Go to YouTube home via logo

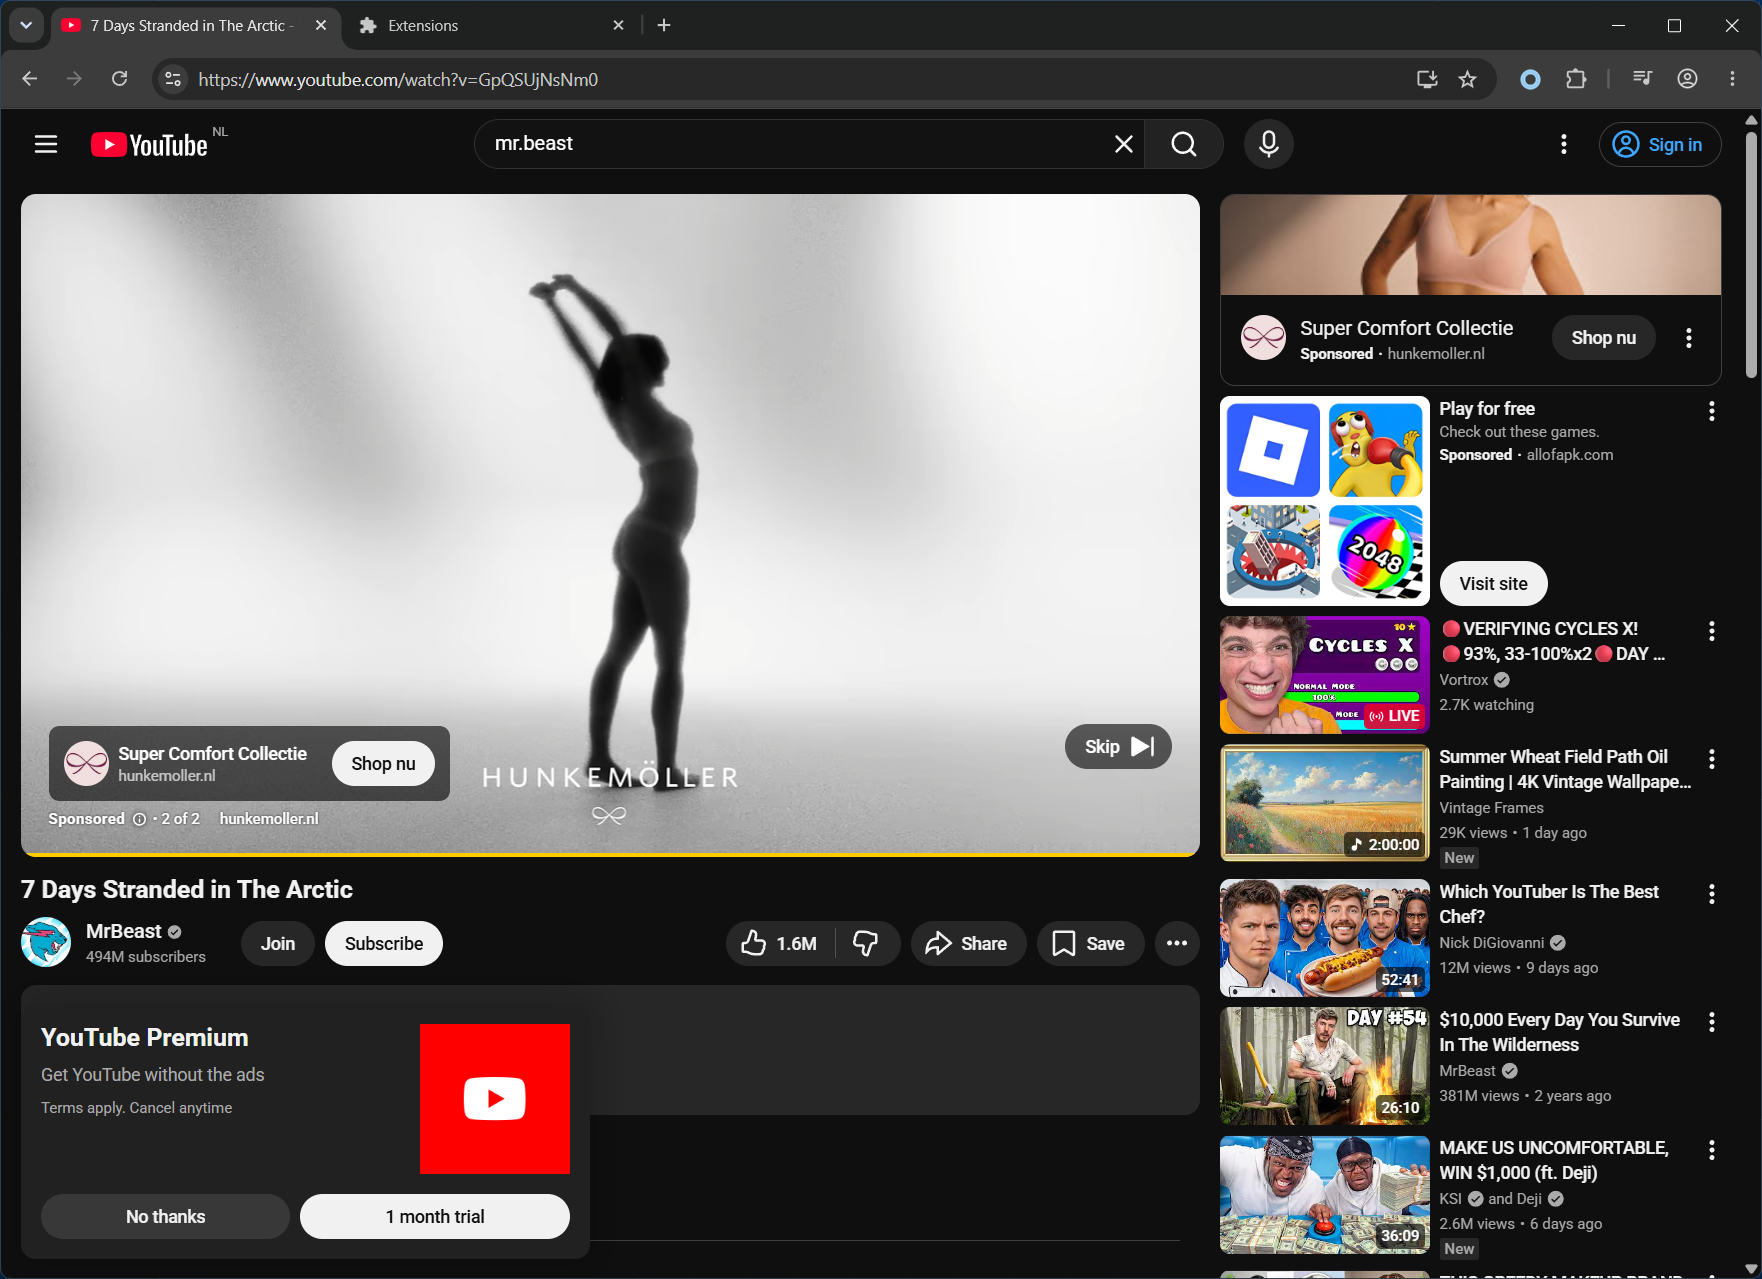150,145
